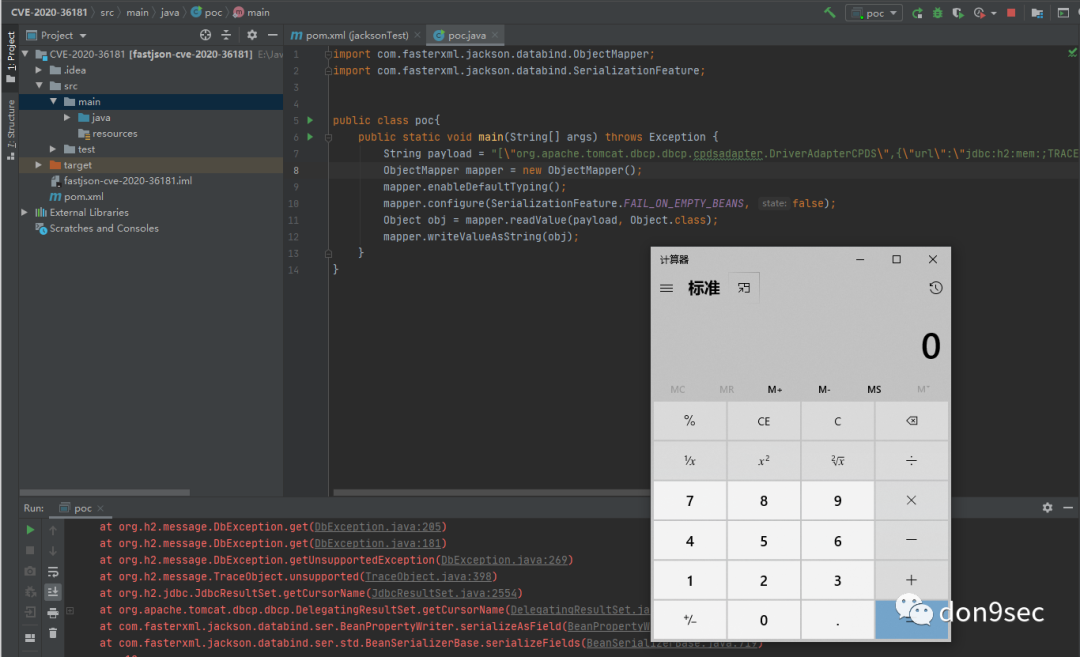Open the Calculator history panel
1080x657 pixels.
[x=935, y=288]
